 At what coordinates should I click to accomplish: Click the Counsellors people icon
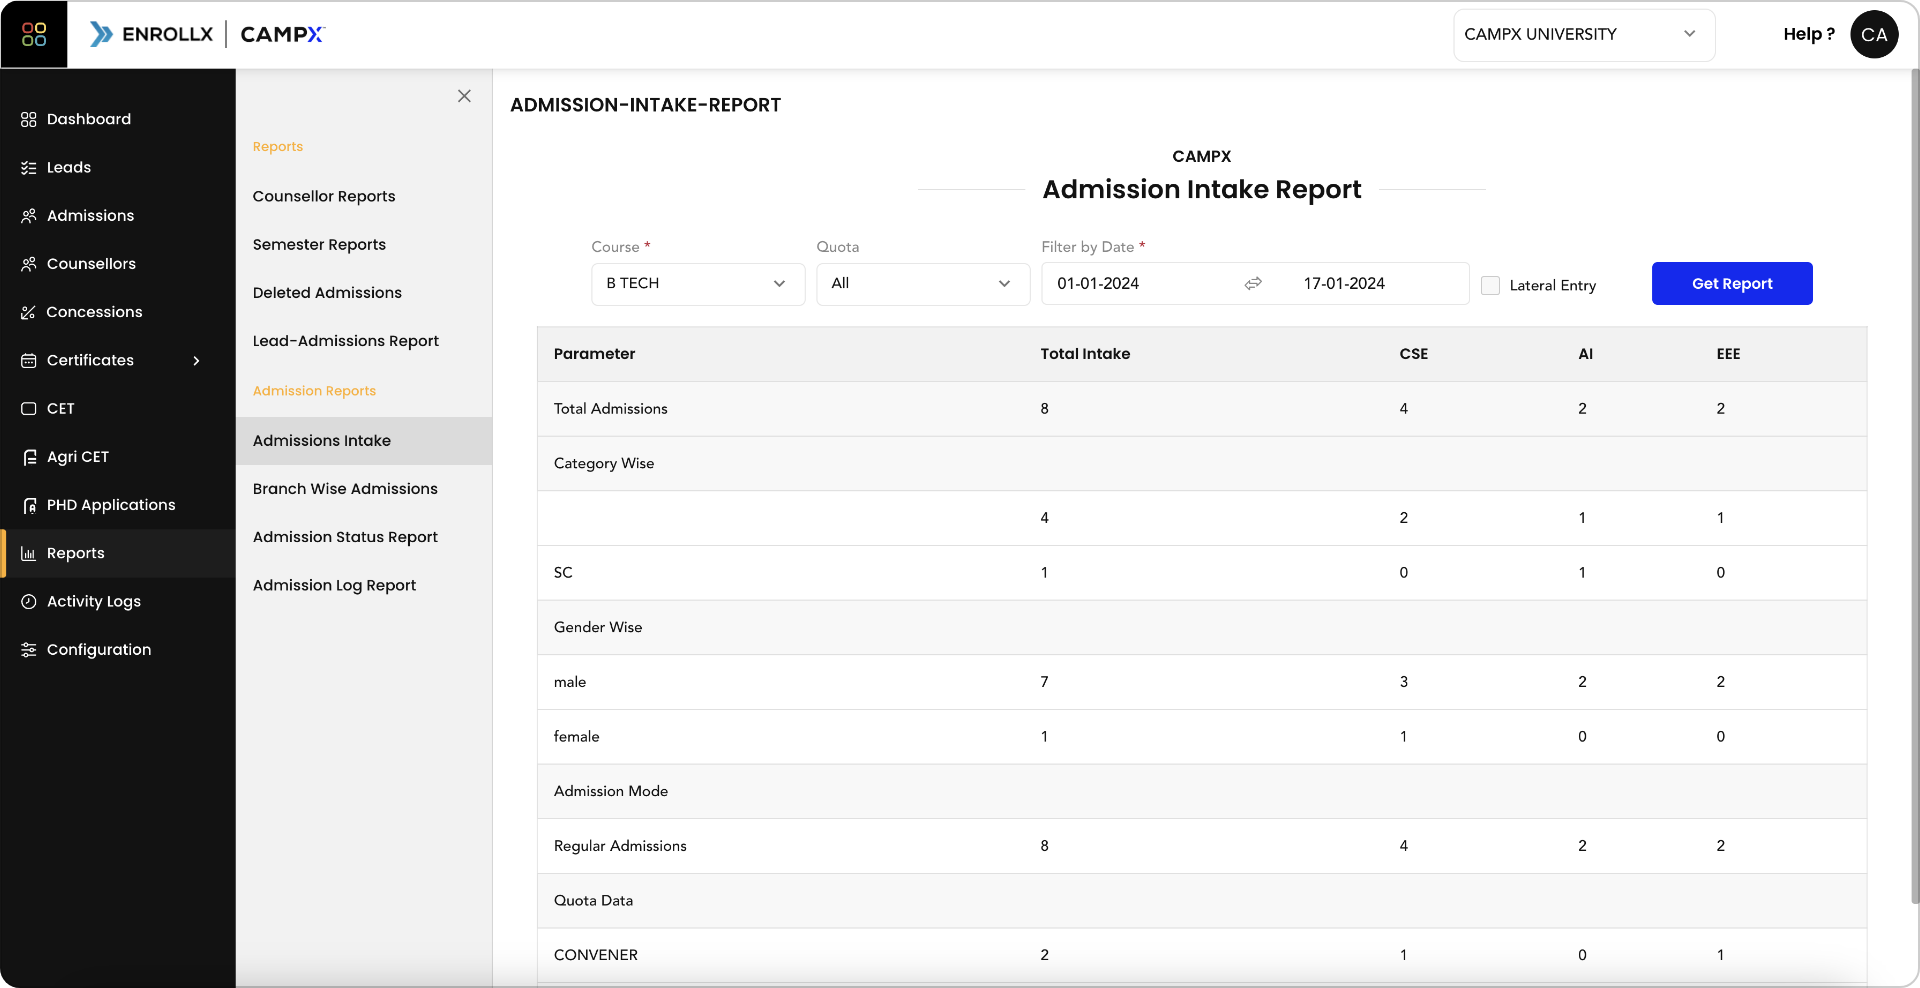(28, 264)
